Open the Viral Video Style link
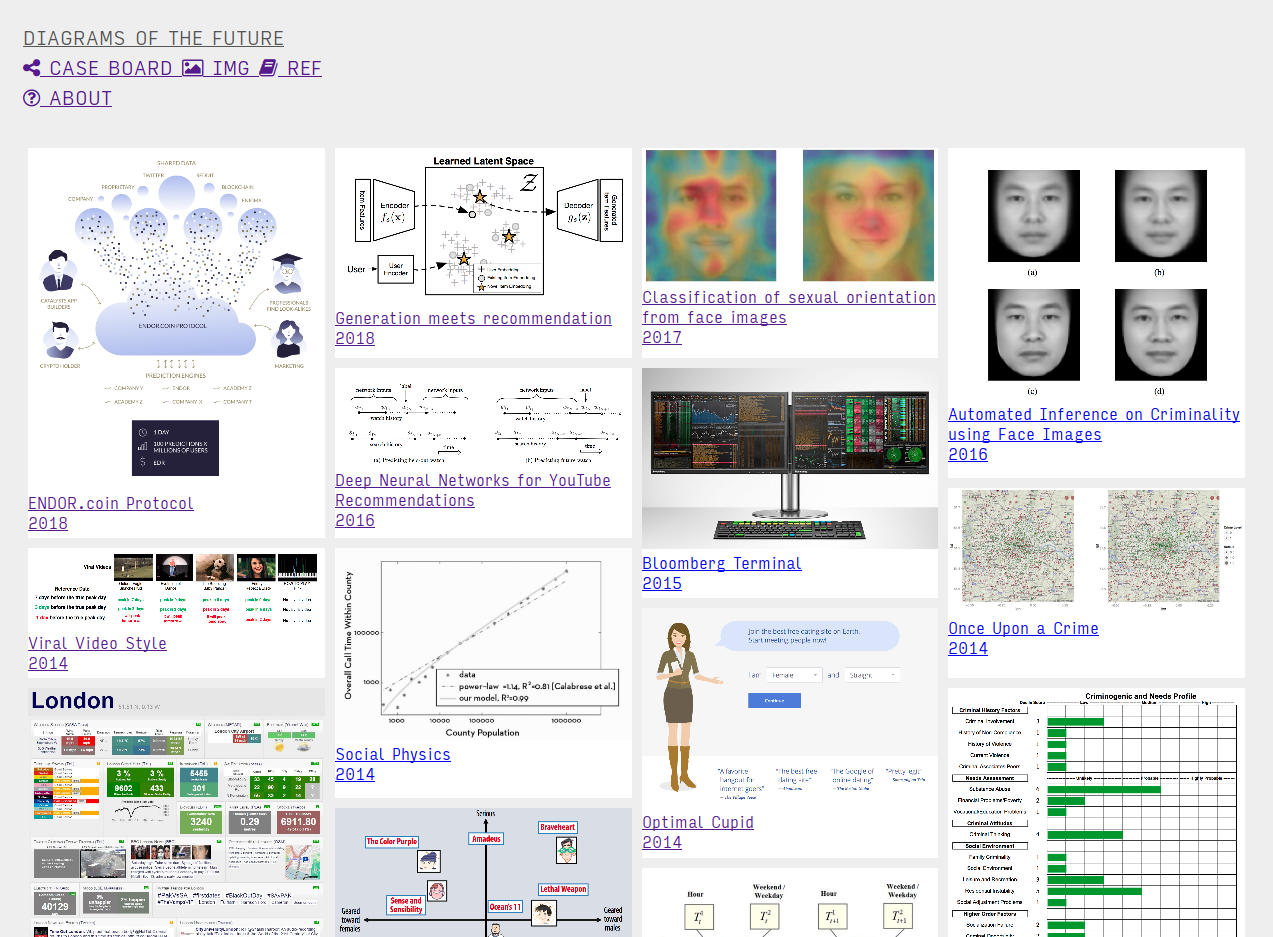 (97, 643)
